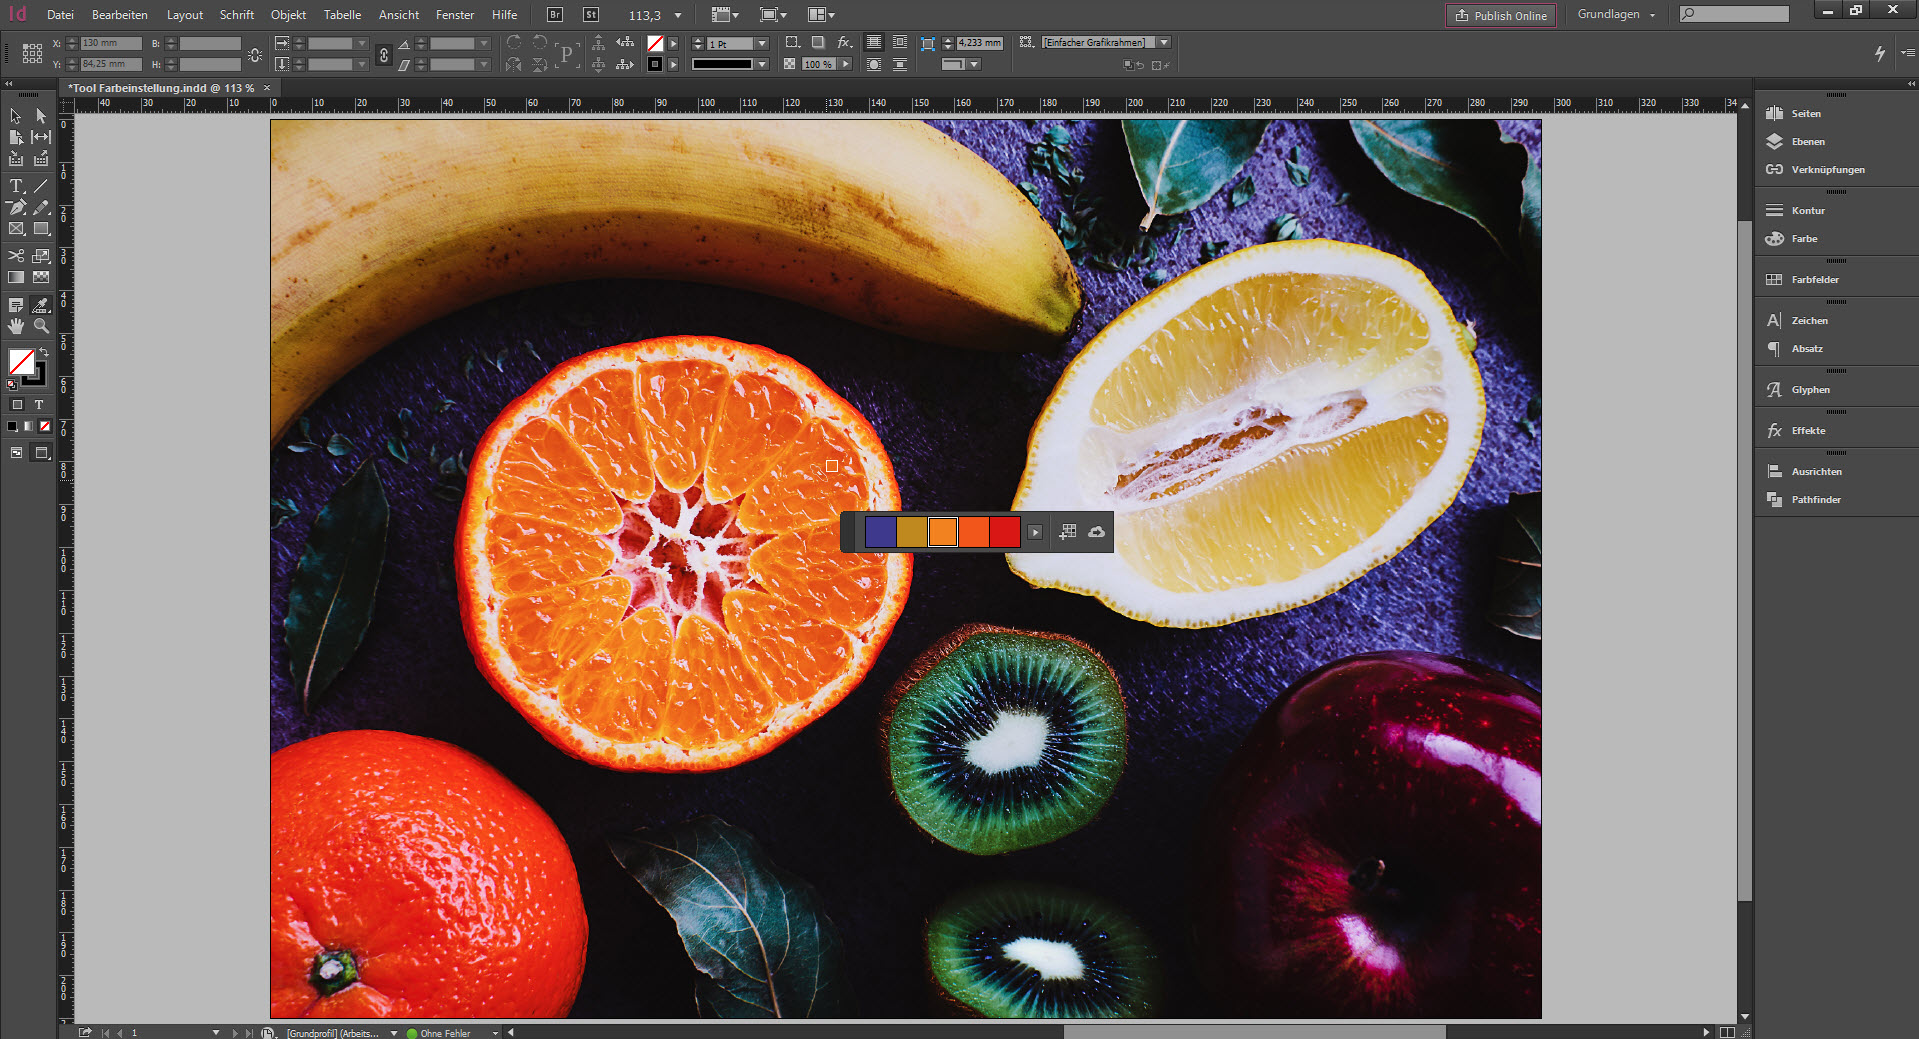Expand the color theme options arrow
Viewport: 1919px width, 1039px height.
[1035, 532]
